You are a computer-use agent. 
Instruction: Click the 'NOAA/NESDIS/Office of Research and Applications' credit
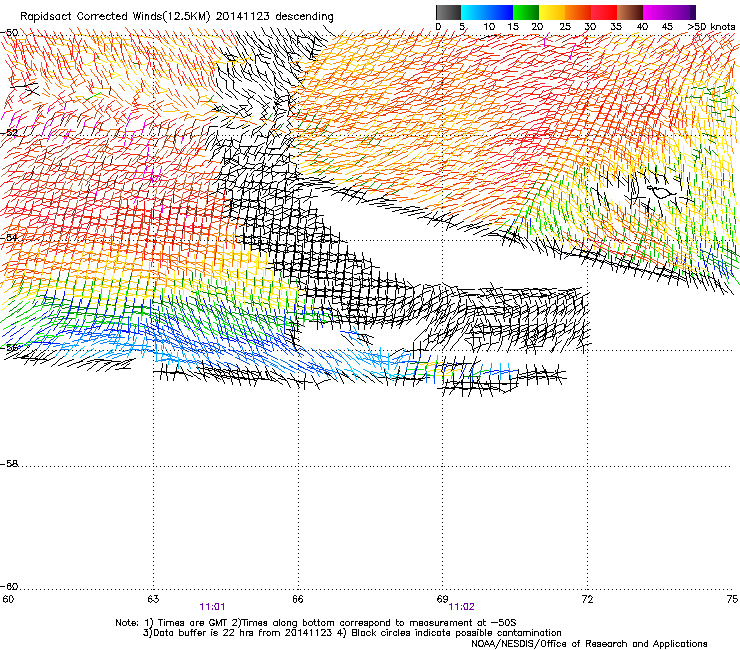point(589,644)
